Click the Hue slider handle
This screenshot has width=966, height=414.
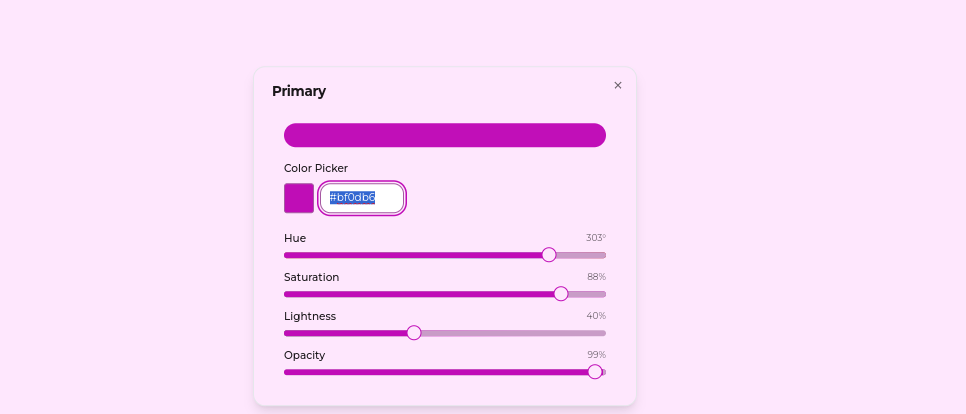pos(549,255)
